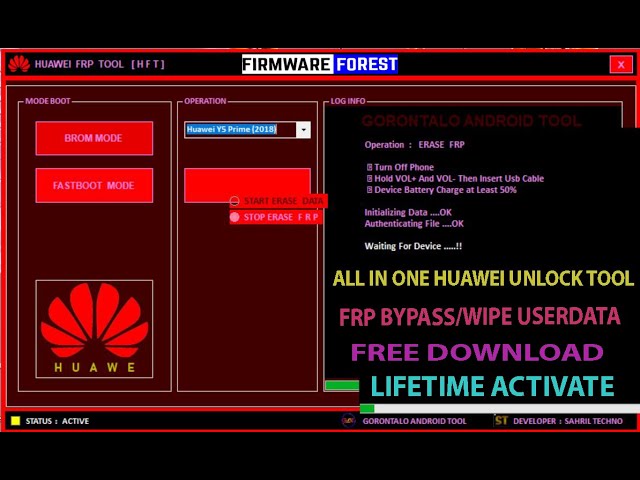Viewport: 640px width, 480px height.
Task: Click the 'DEVELOPER : SAHRIL TECHNO' text
Action: (568, 421)
